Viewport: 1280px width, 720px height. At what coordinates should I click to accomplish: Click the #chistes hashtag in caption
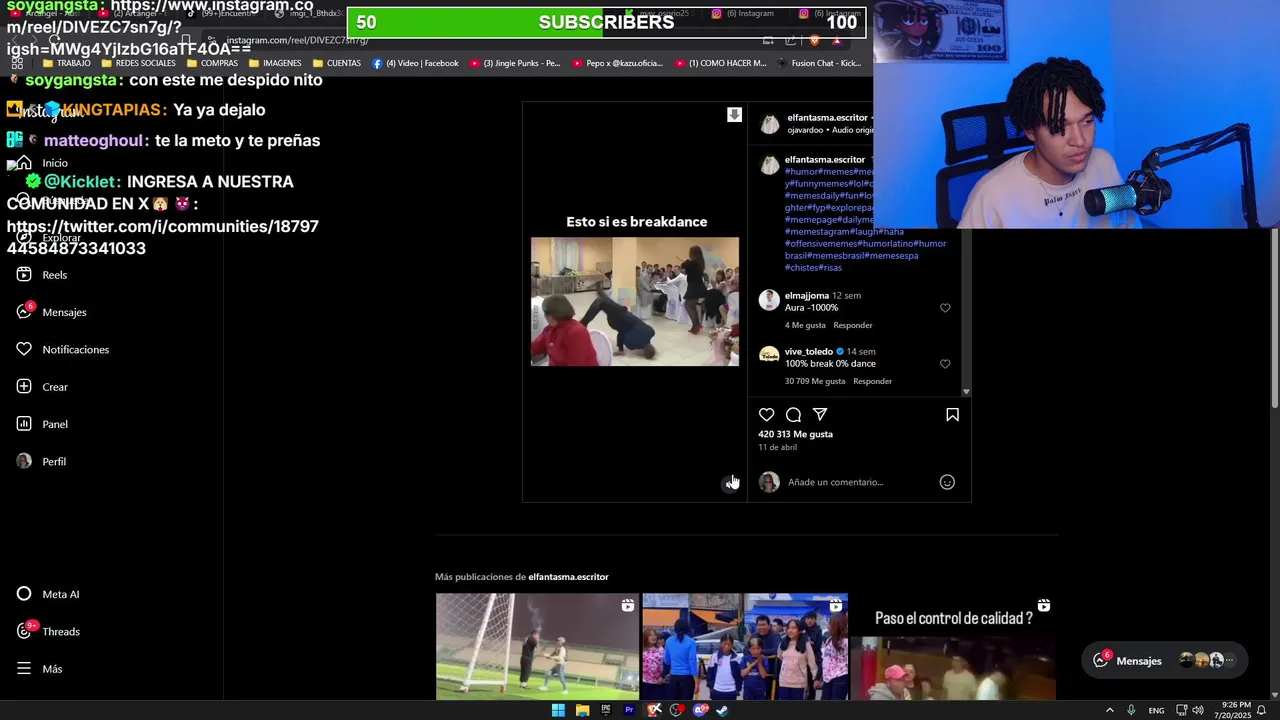[x=800, y=268]
